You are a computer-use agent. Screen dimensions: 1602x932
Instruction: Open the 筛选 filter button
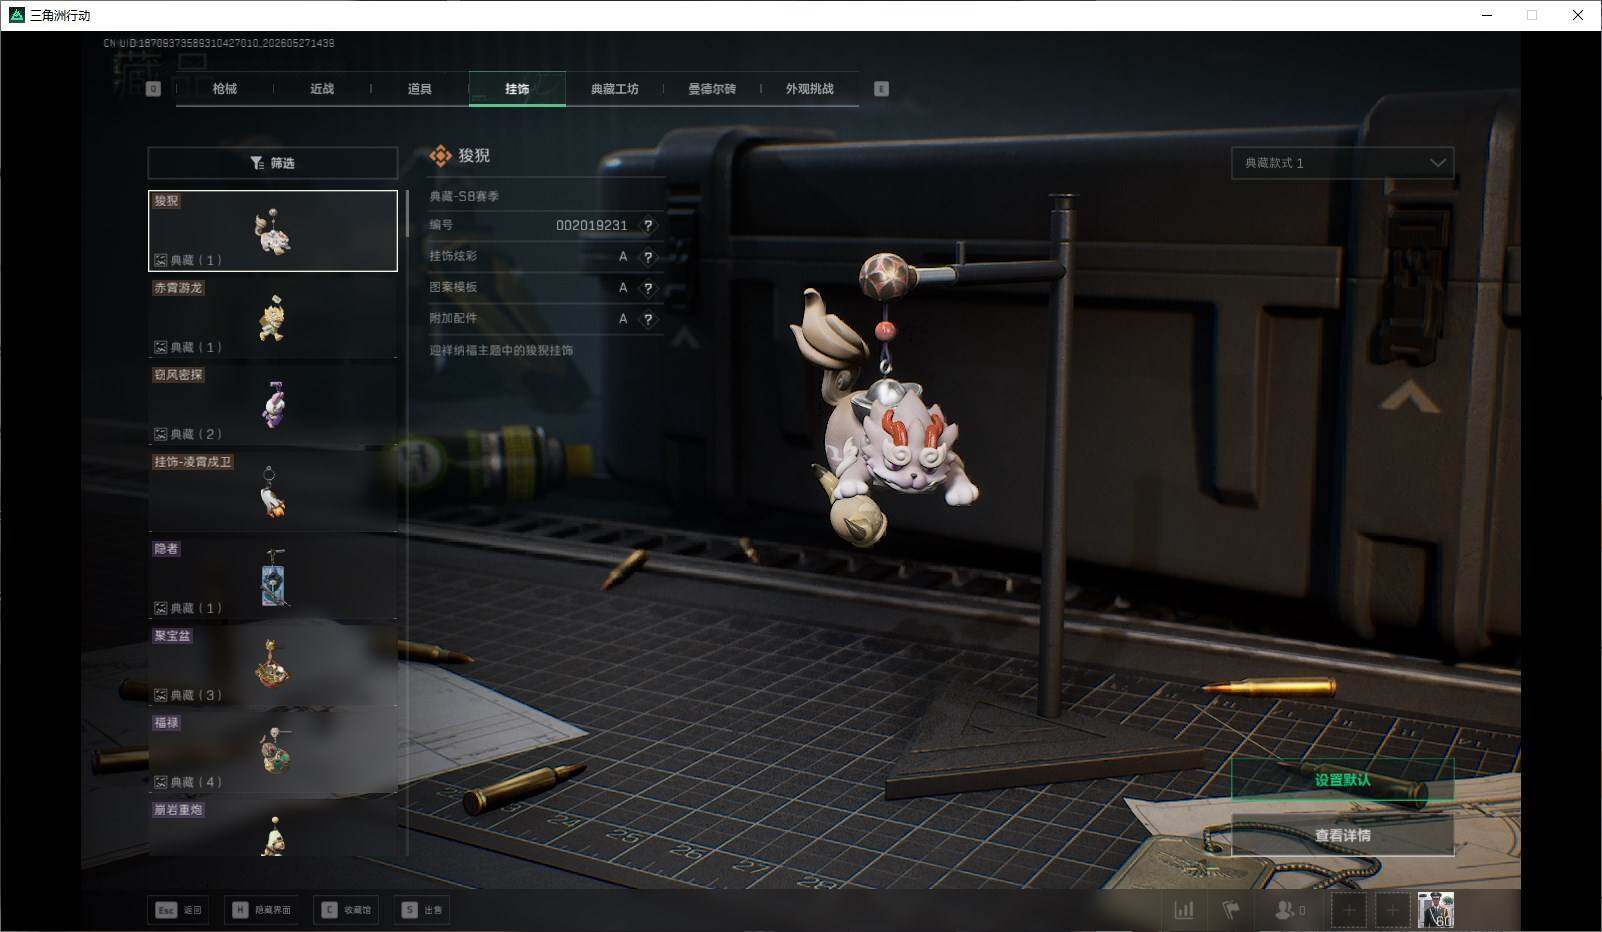(272, 163)
